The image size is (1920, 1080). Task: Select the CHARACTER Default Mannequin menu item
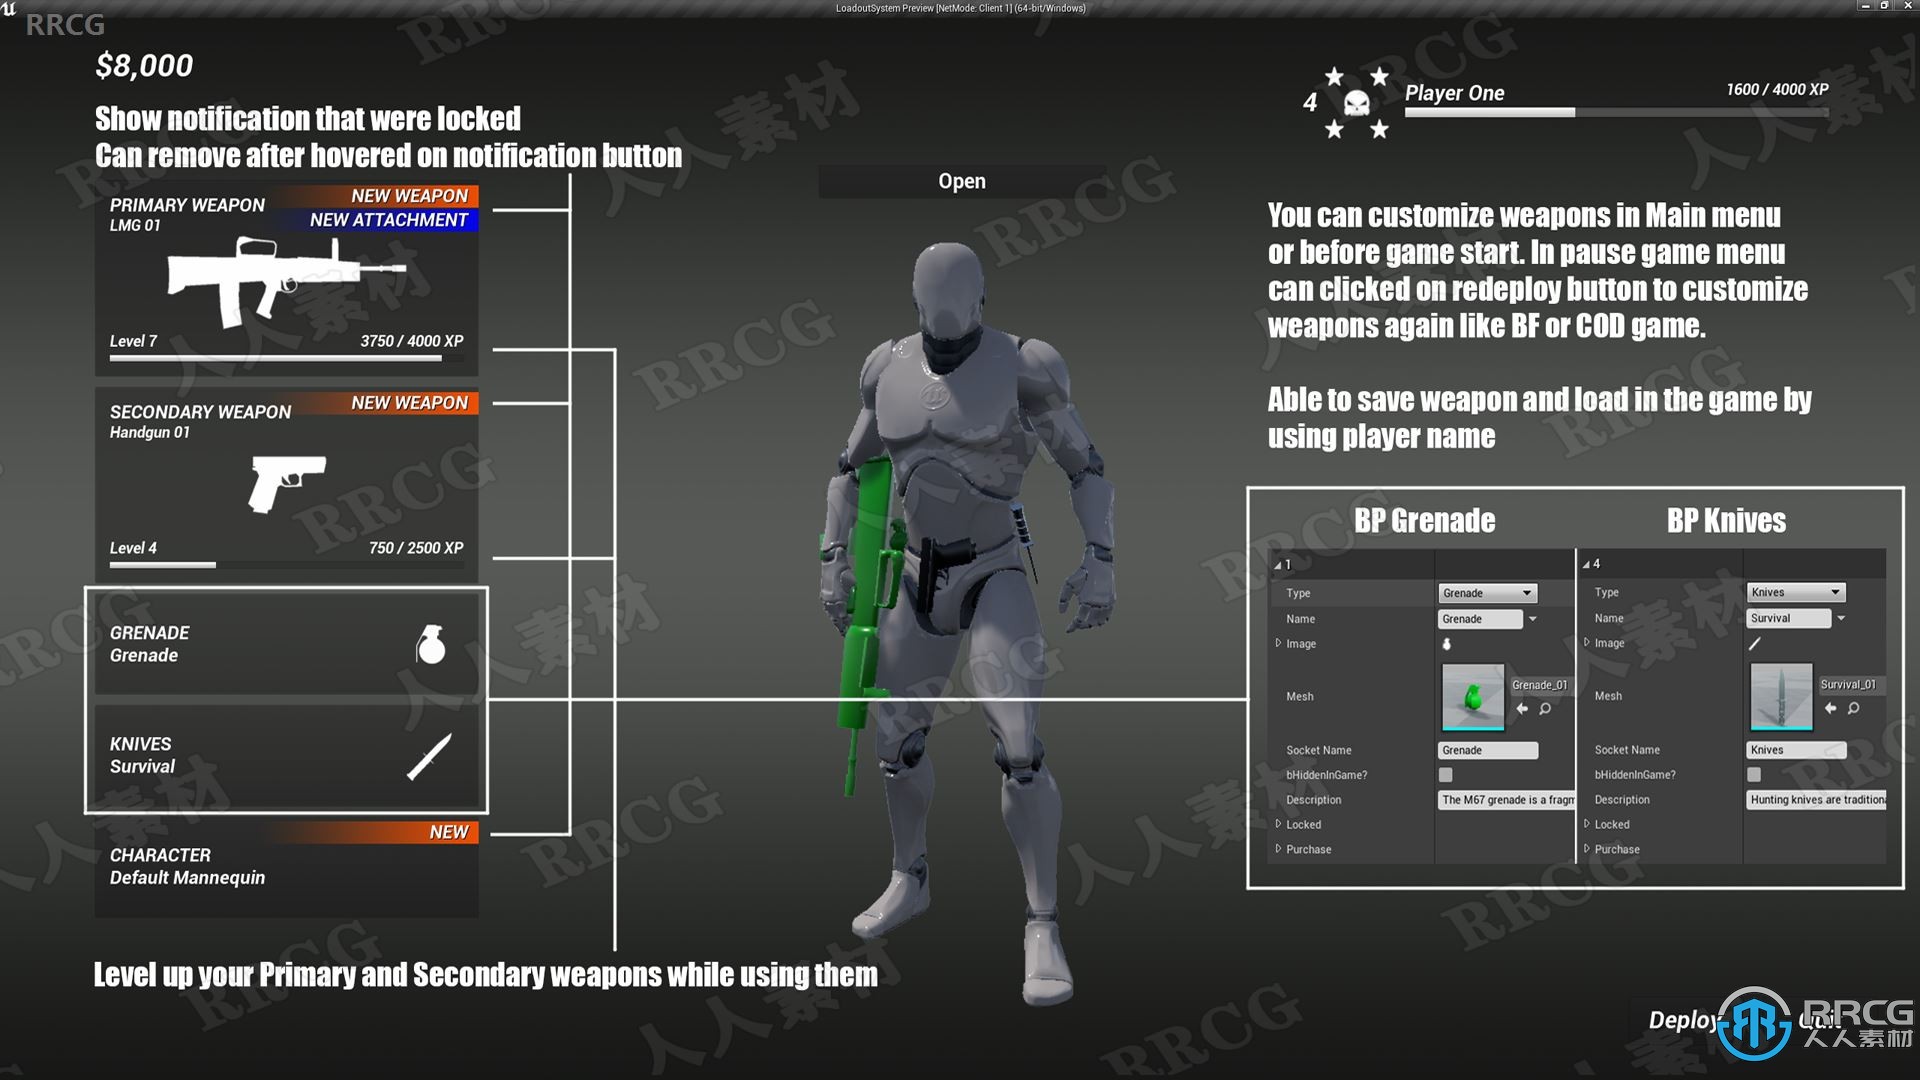pyautogui.click(x=284, y=870)
